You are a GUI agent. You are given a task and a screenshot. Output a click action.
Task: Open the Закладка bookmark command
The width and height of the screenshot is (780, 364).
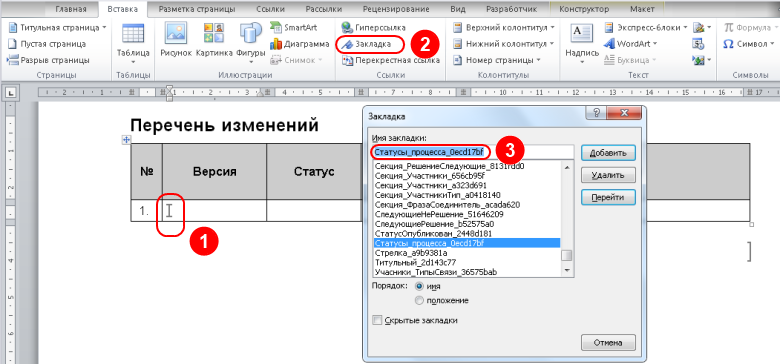367,44
